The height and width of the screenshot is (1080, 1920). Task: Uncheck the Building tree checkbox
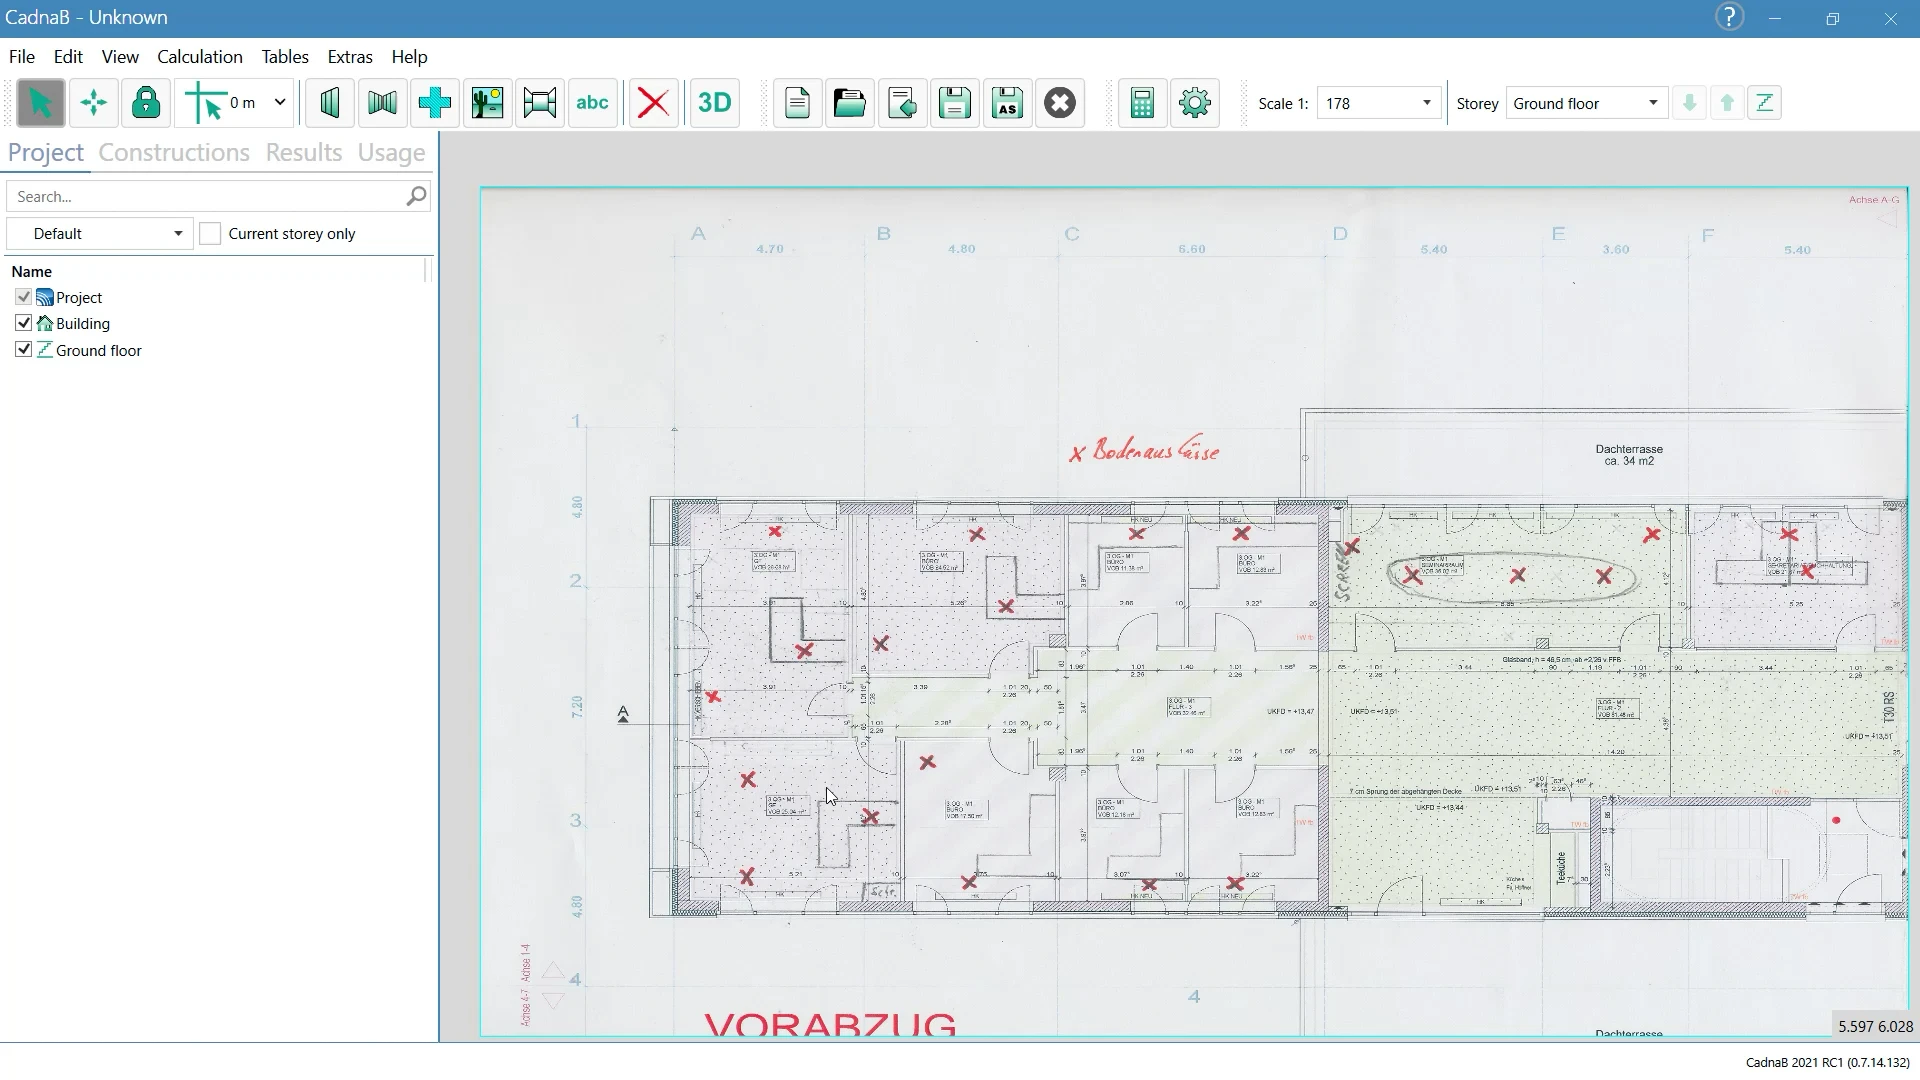(23, 323)
